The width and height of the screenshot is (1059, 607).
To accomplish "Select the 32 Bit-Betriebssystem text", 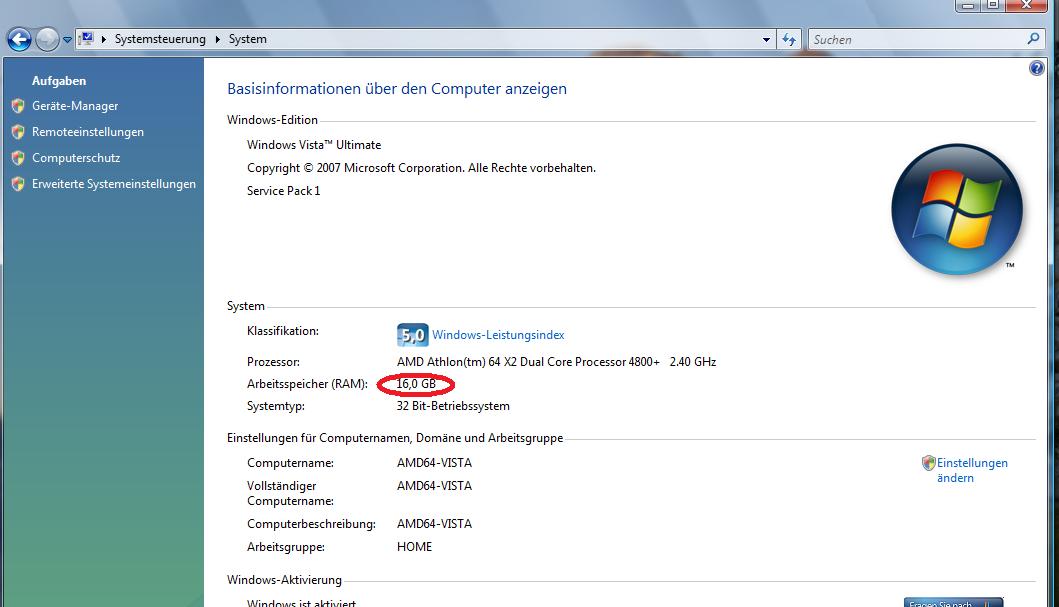I will click(453, 406).
